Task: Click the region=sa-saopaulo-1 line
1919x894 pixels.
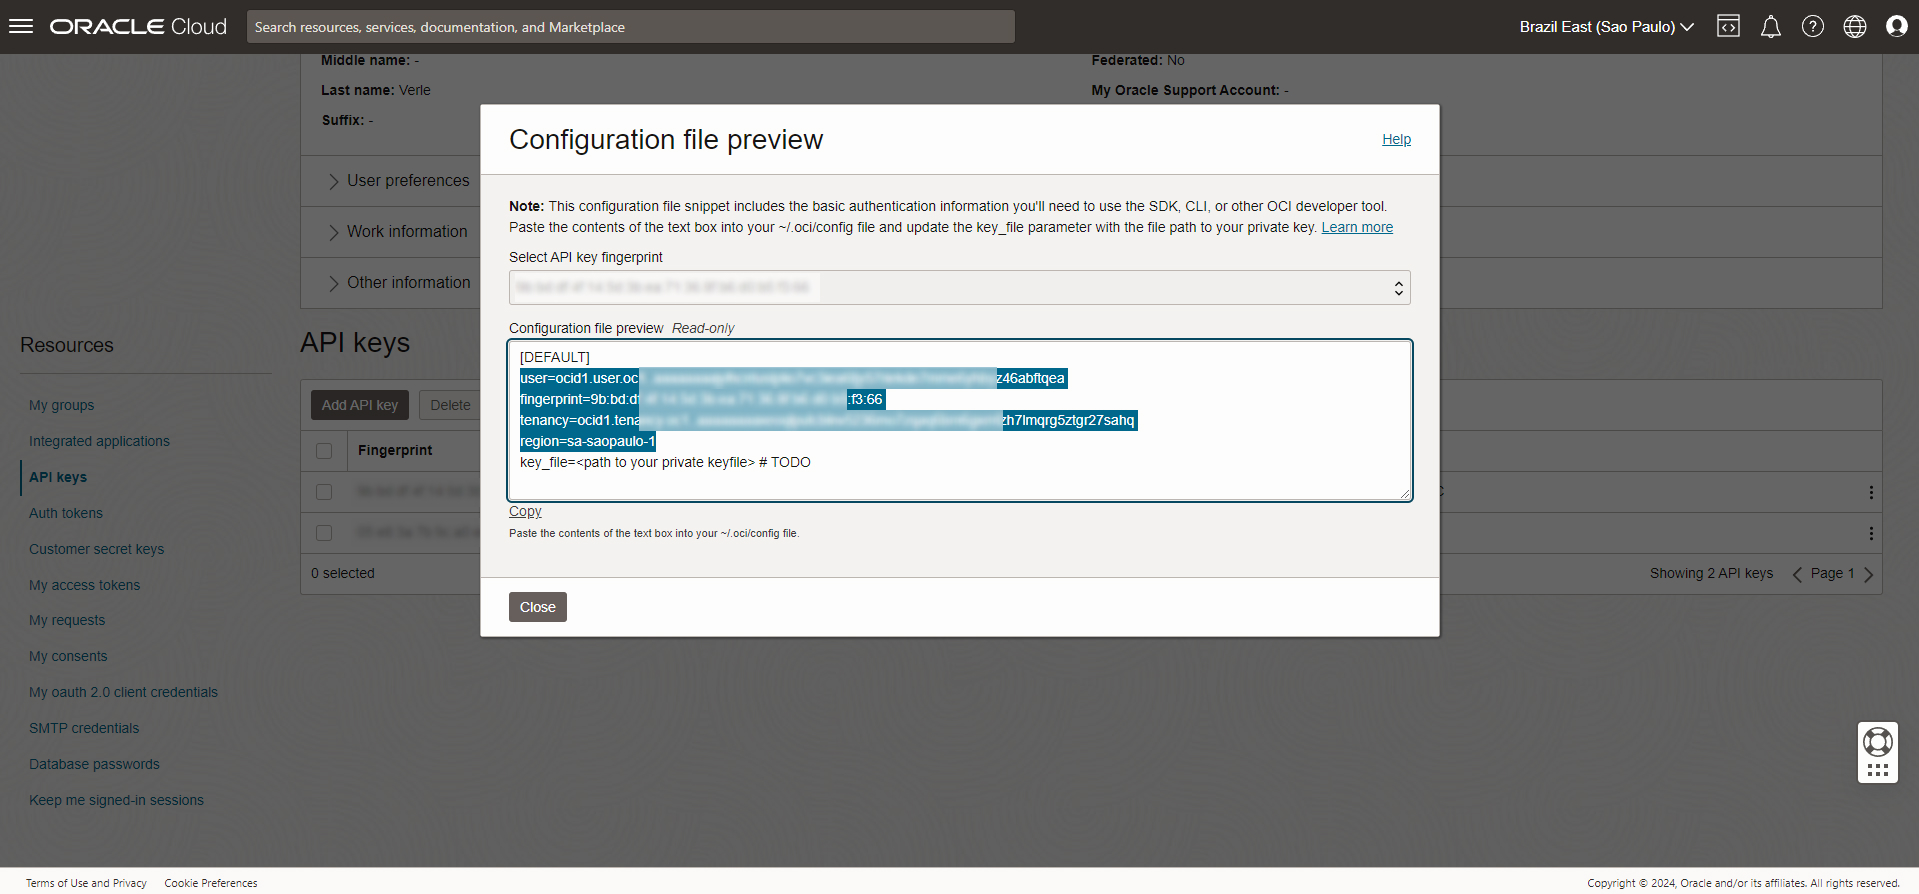Action: point(588,441)
